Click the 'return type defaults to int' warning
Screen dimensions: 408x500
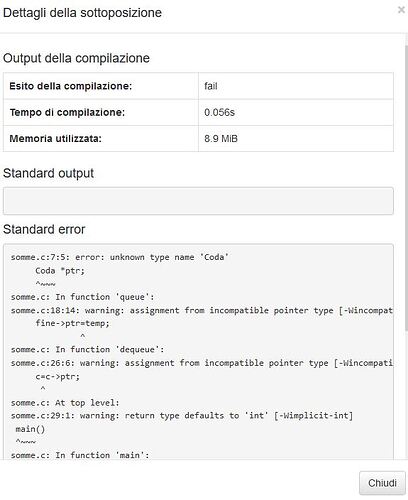(182, 416)
